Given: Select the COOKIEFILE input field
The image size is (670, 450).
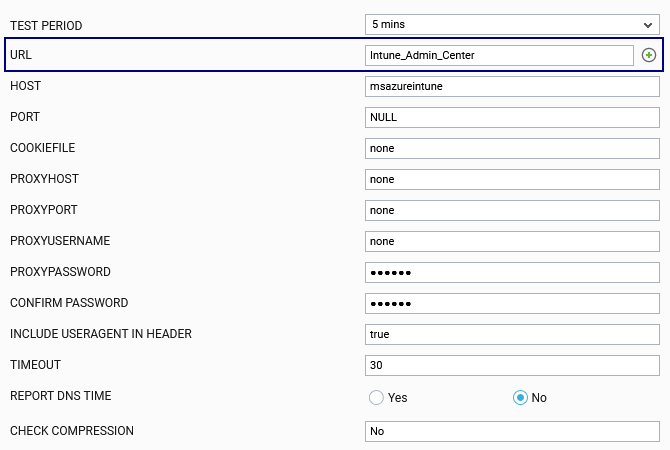Looking at the screenshot, I should 512,148.
